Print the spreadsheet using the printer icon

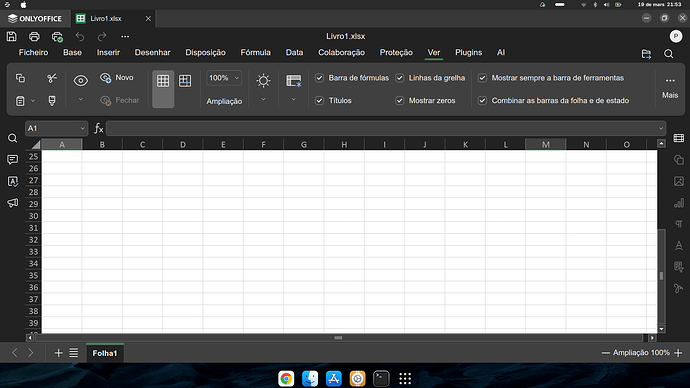(x=34, y=37)
